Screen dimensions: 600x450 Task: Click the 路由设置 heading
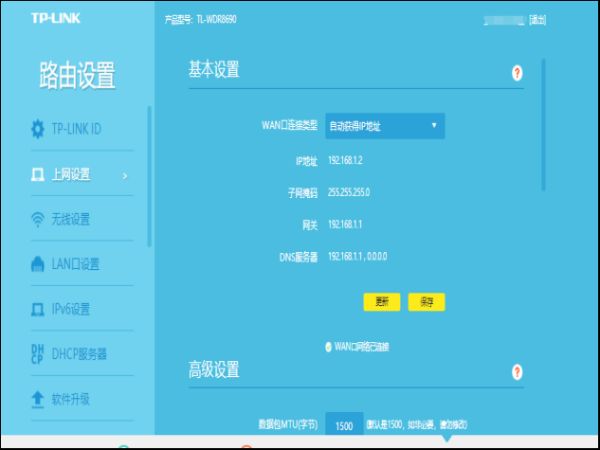[x=77, y=75]
